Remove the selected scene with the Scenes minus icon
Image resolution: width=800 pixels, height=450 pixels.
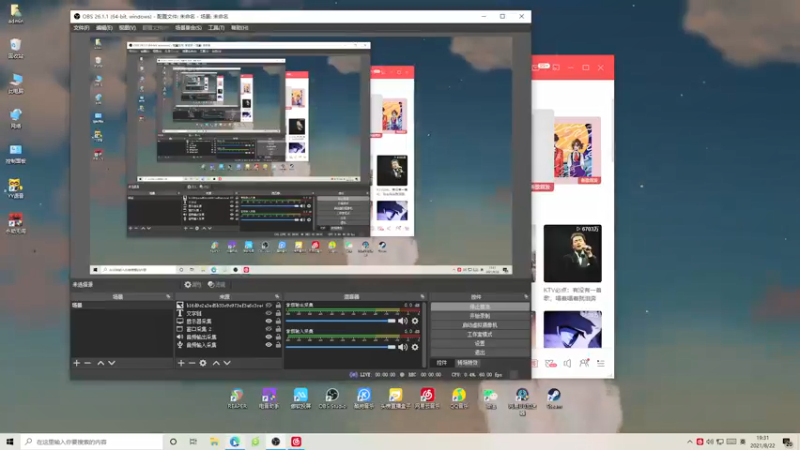88,363
